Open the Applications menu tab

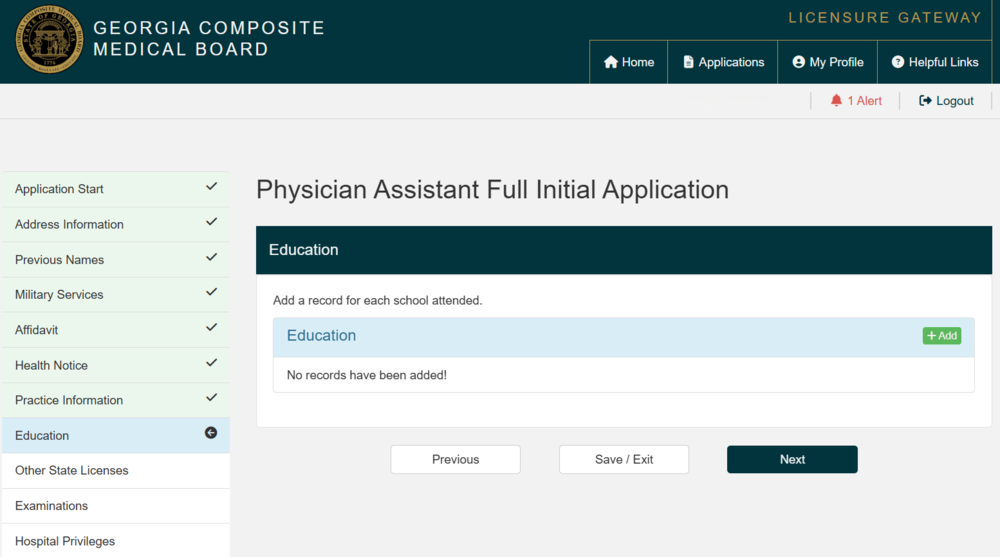click(723, 62)
